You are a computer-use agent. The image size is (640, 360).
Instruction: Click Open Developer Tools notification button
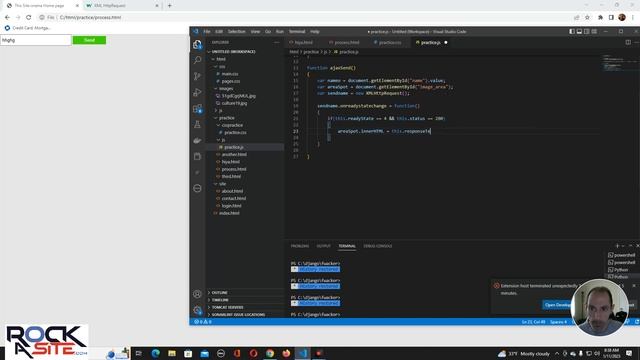tap(558, 305)
